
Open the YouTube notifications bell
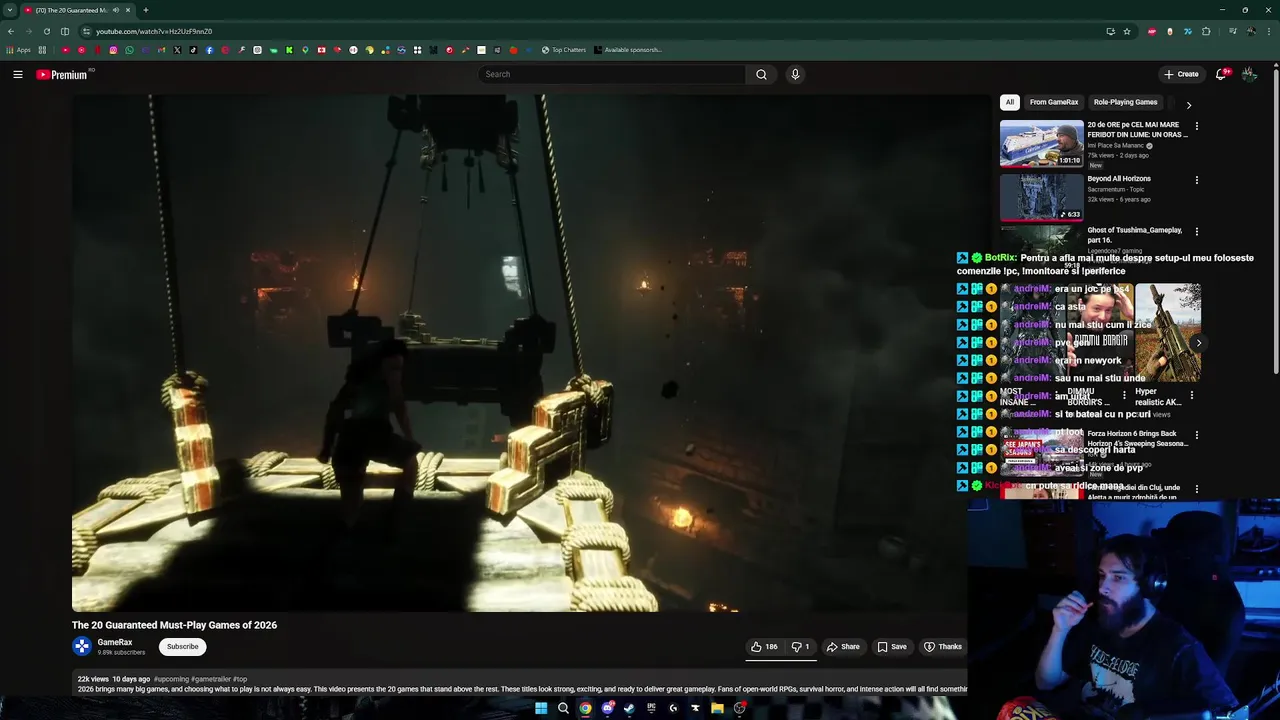(x=1221, y=74)
